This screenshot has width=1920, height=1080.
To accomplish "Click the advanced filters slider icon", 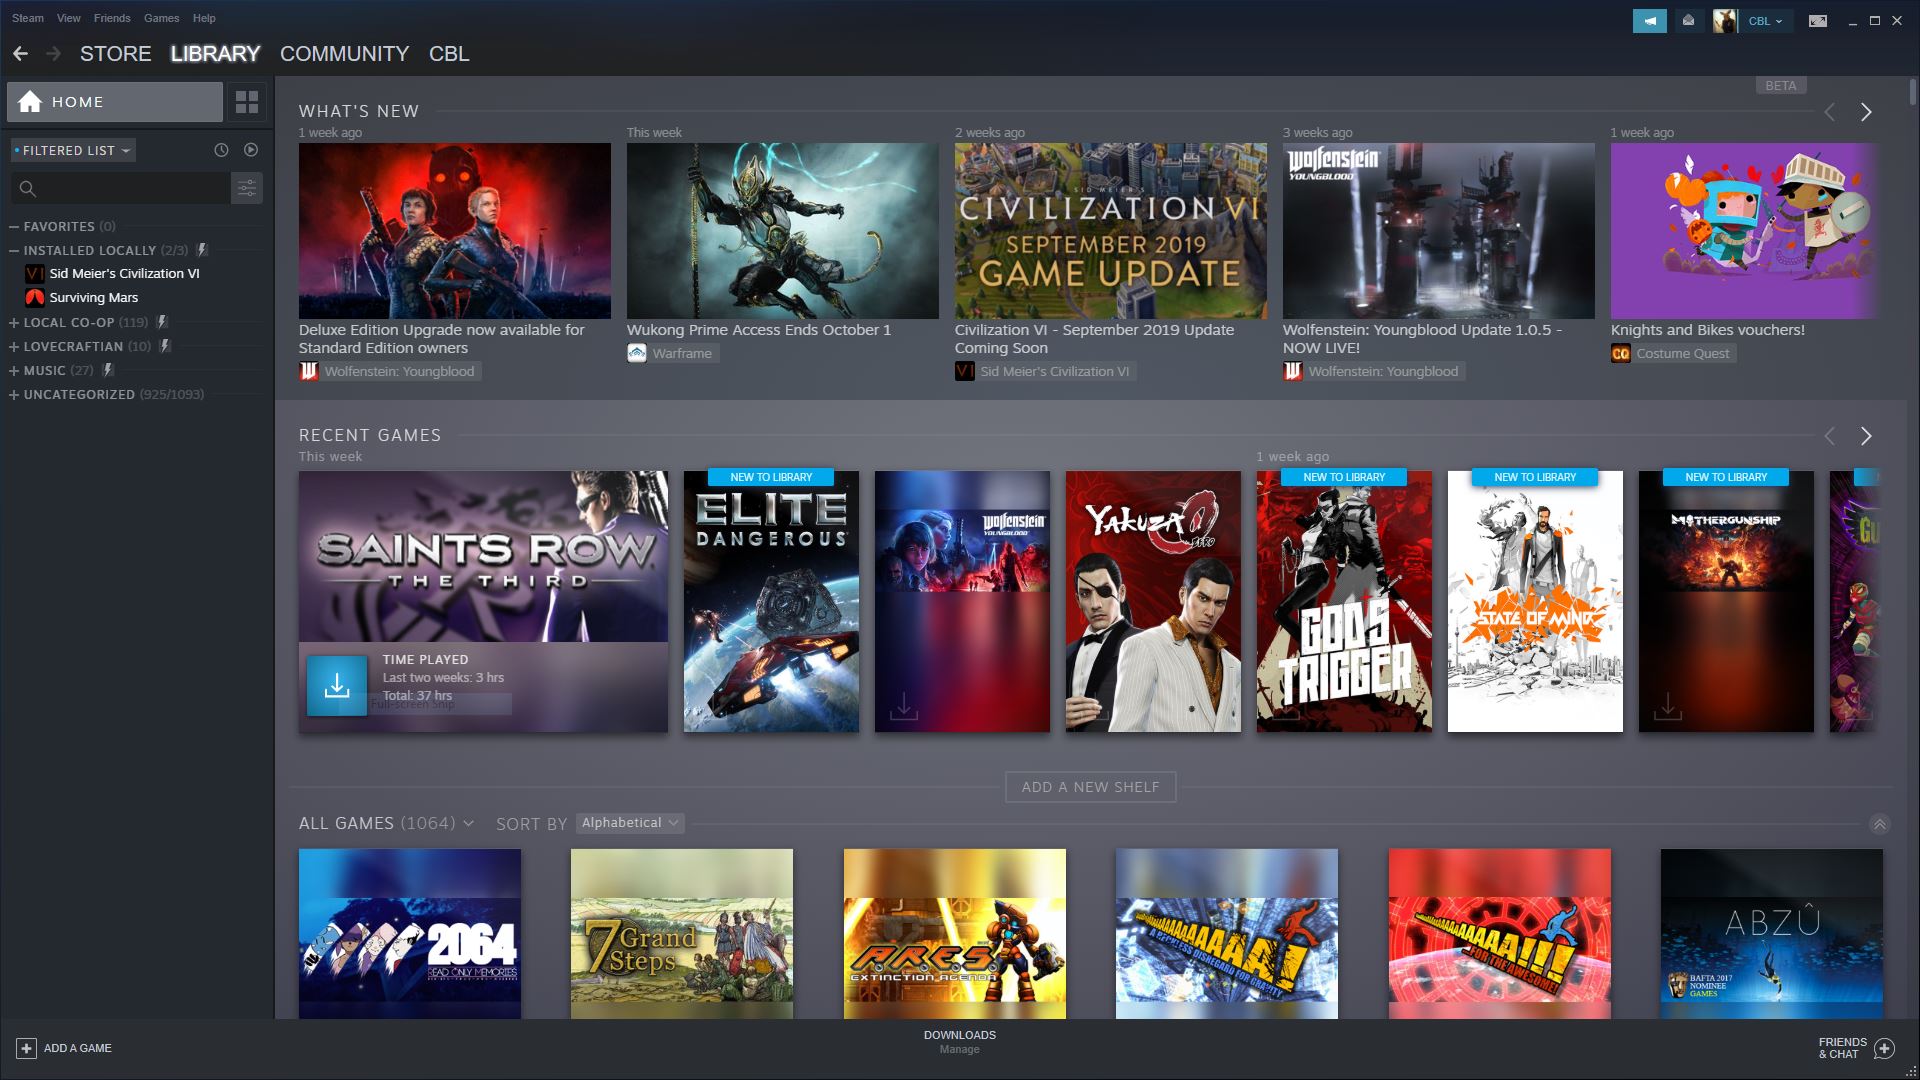I will 246,188.
